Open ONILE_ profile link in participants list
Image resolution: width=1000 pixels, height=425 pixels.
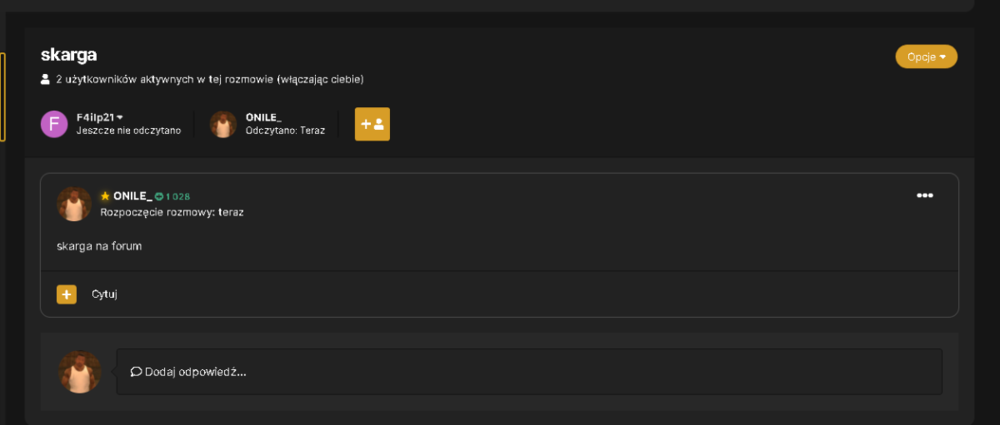click(x=263, y=117)
